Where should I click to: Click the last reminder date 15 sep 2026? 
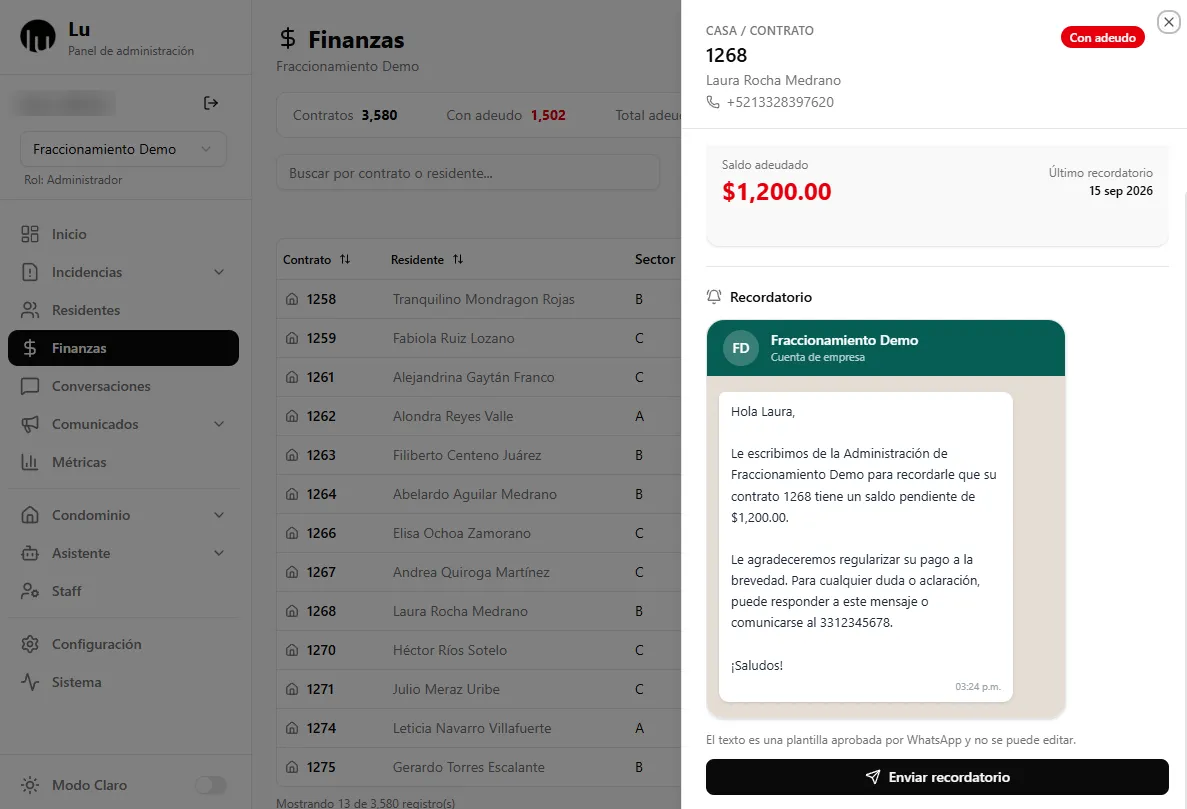[1120, 191]
